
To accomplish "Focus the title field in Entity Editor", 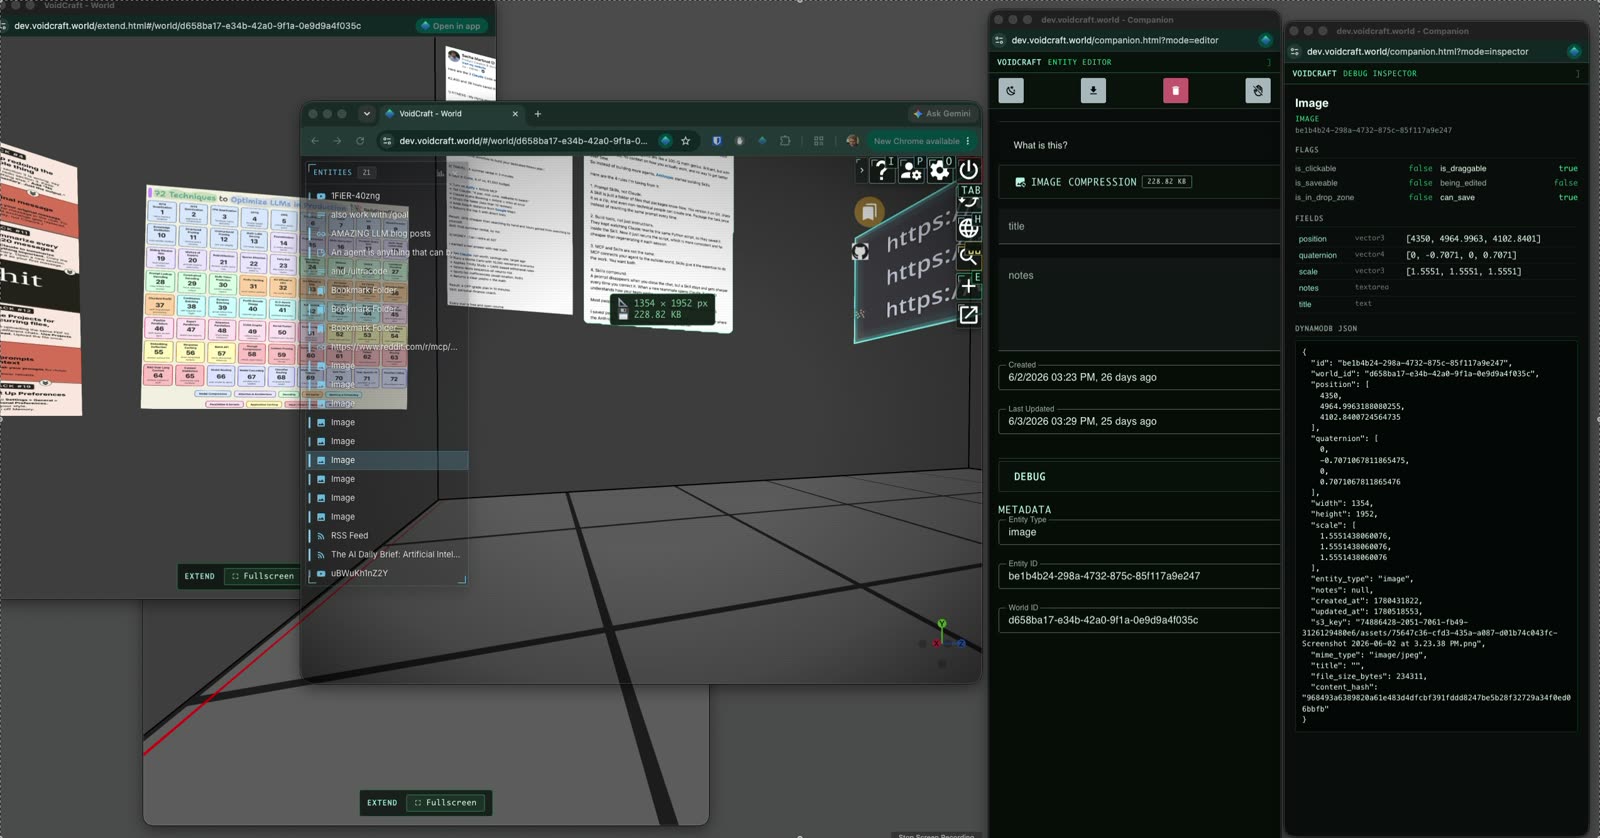I will tap(1139, 227).
